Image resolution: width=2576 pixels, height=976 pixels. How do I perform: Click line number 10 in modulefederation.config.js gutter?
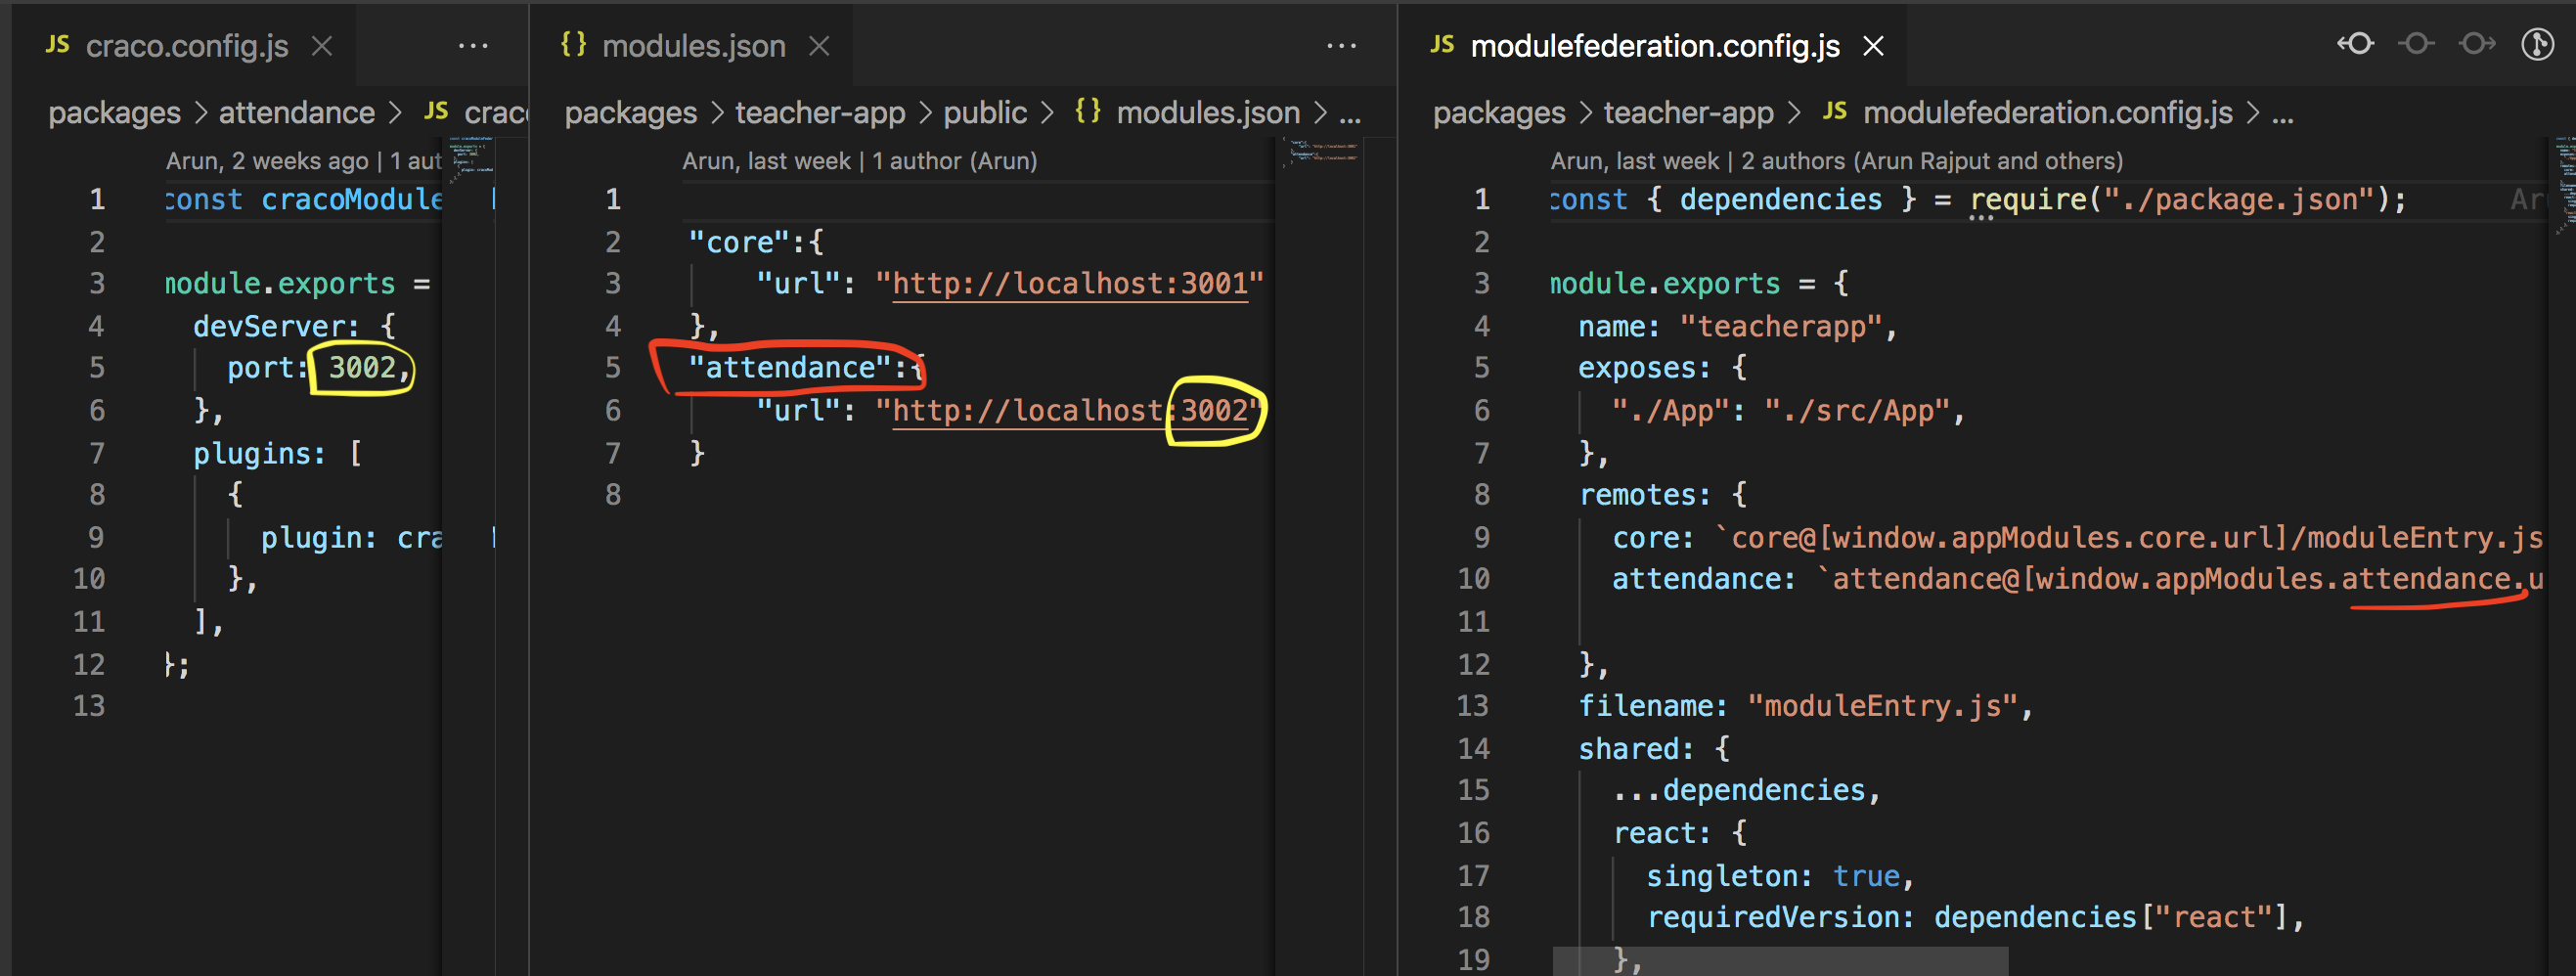(1474, 579)
